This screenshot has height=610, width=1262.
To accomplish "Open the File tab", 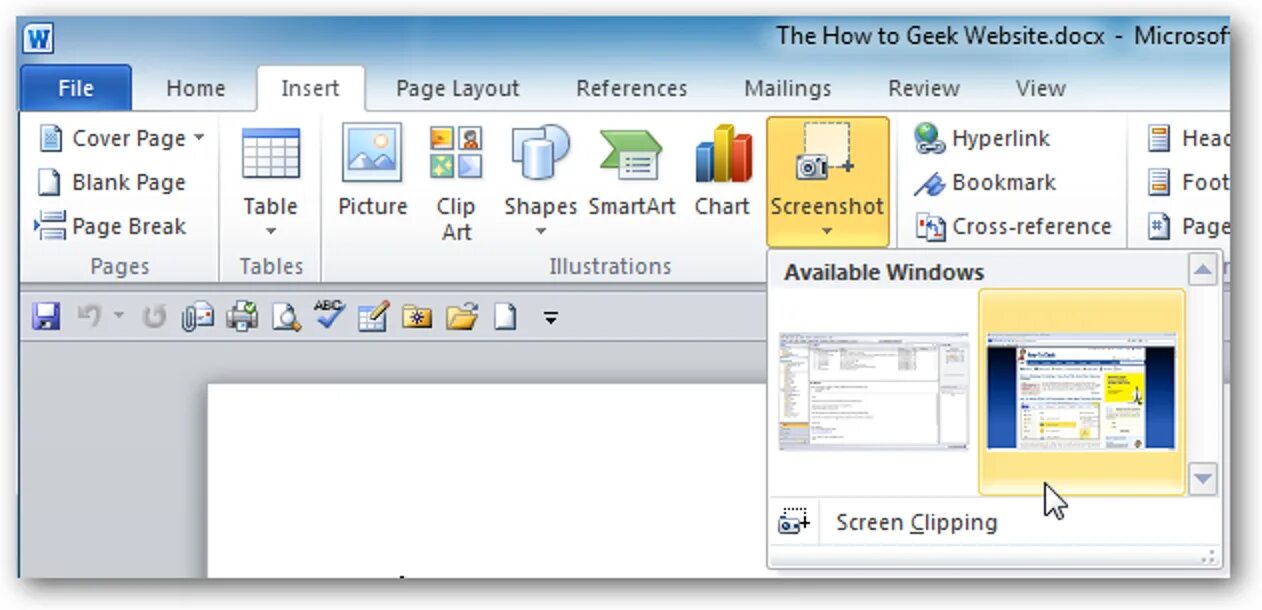I will pyautogui.click(x=75, y=88).
